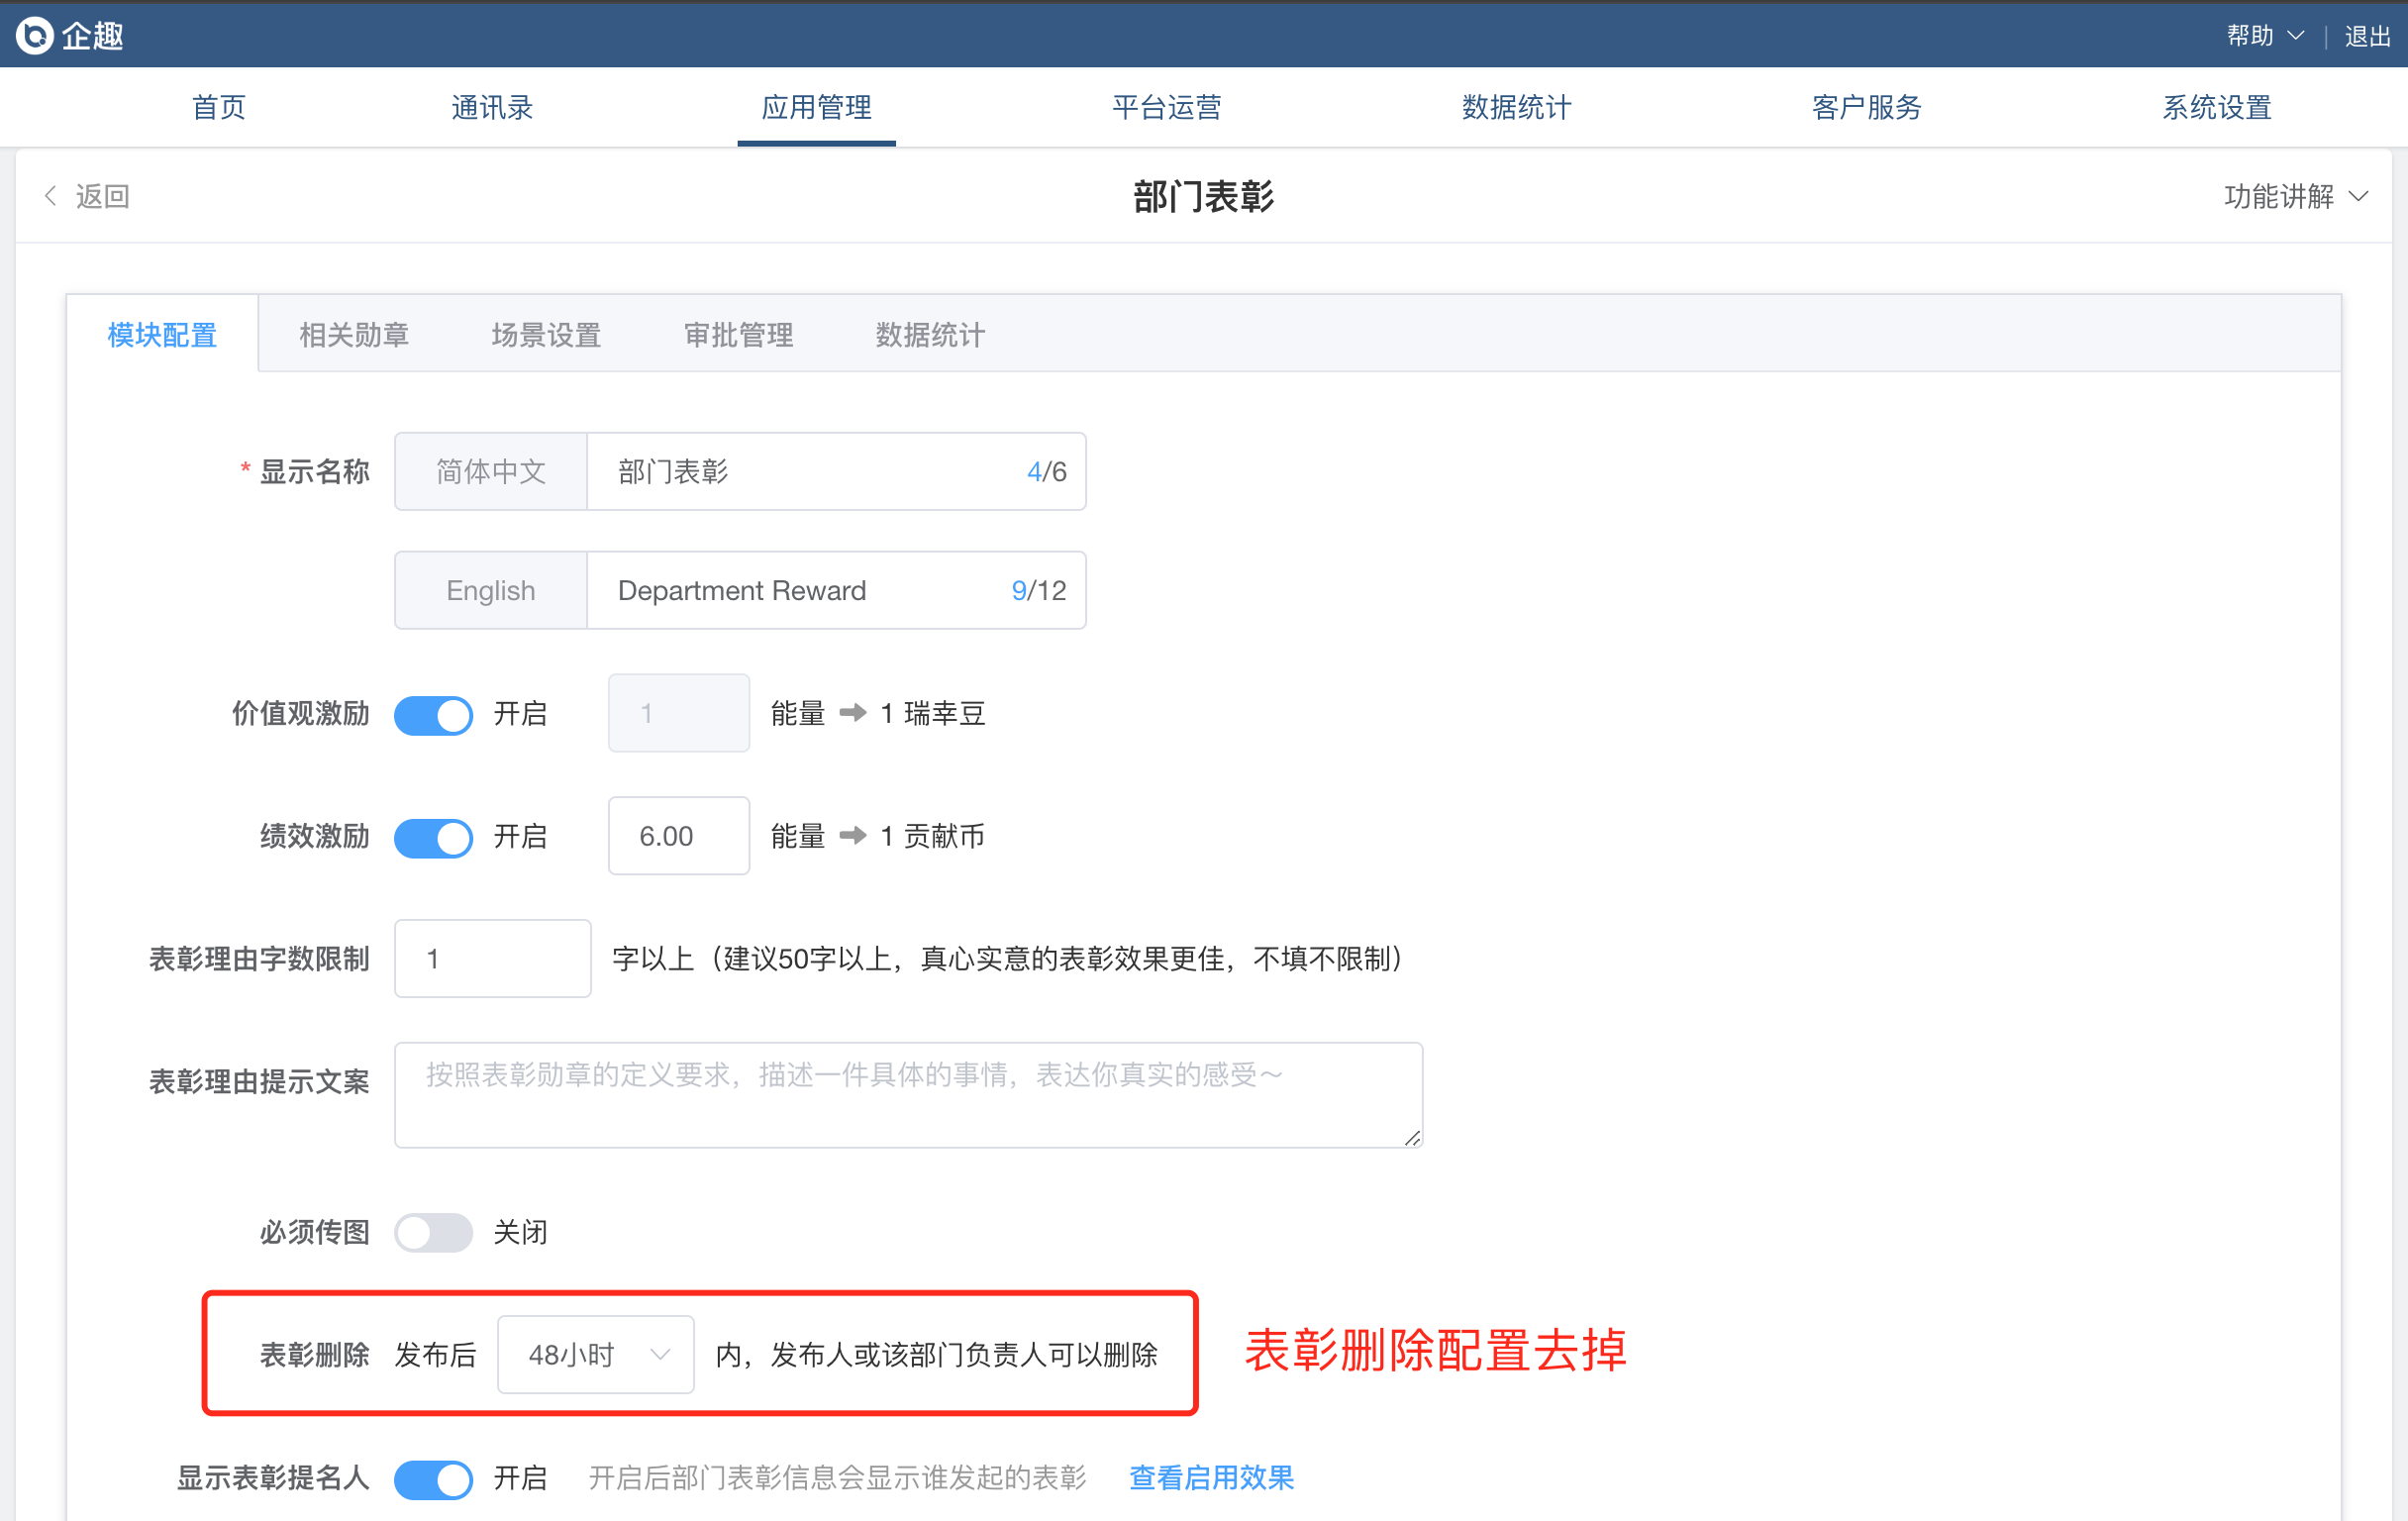2408x1521 pixels.
Task: Turn off the 绩效激励 toggle
Action: (433, 837)
